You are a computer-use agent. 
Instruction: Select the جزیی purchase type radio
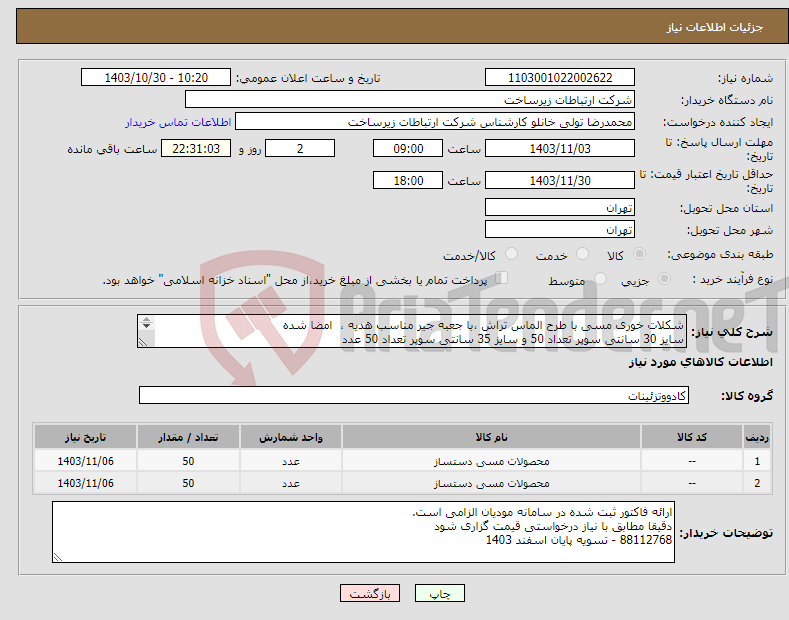point(664,279)
